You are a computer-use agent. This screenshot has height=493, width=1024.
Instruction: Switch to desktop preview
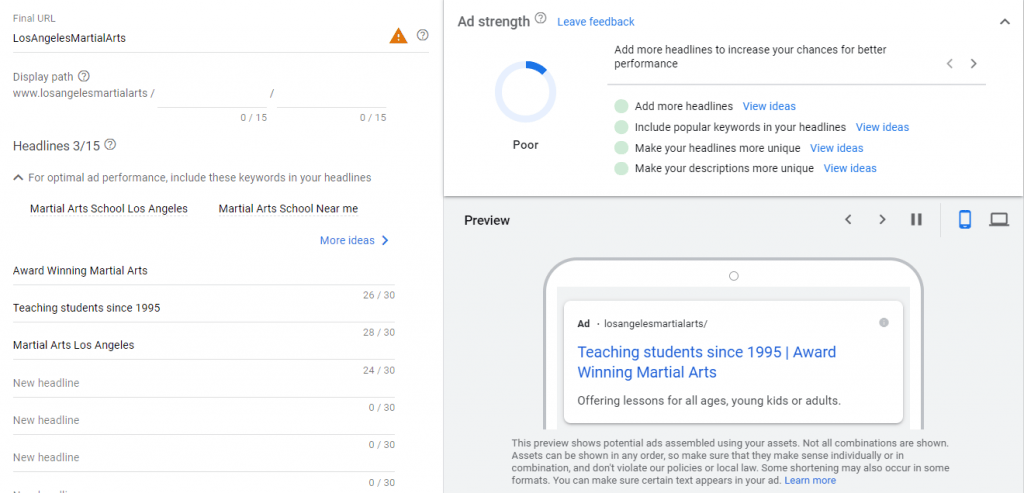999,220
